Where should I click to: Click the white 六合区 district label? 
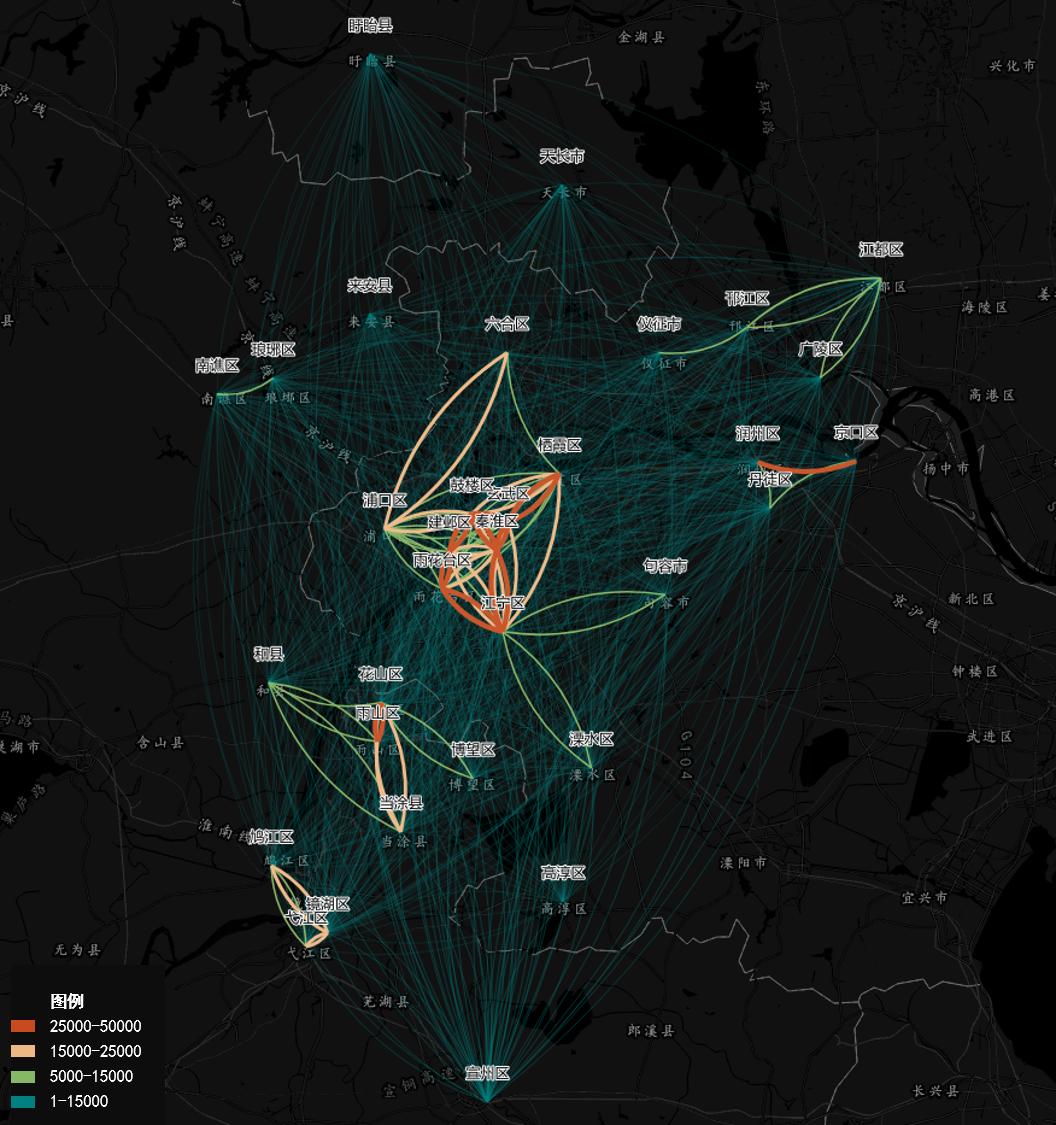(x=506, y=324)
